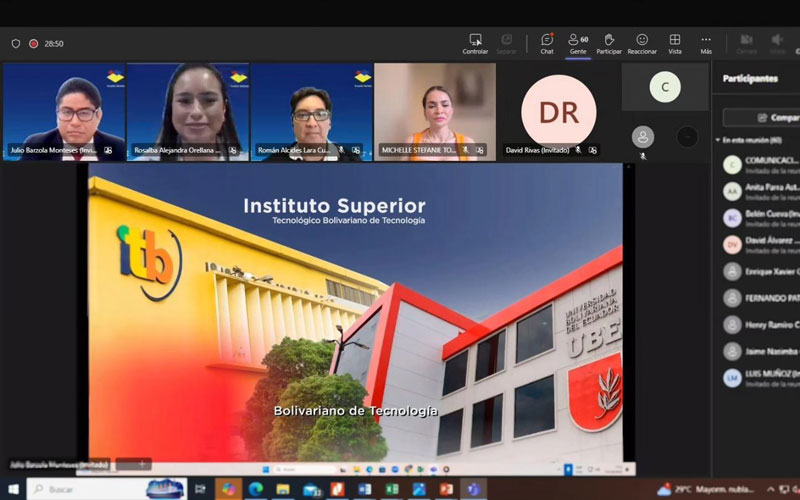This screenshot has width=800, height=500.
Task: Click the shared ITB presentation slide
Action: [355, 312]
